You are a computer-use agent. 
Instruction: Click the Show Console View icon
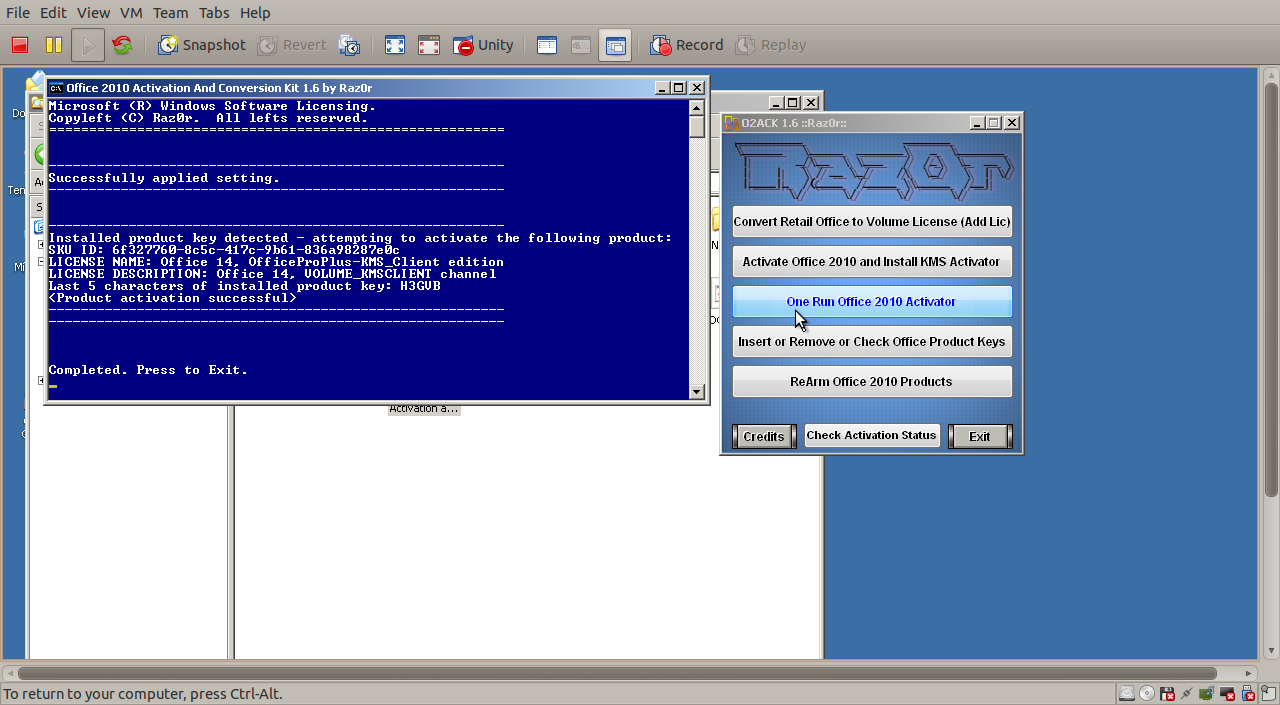coord(547,45)
